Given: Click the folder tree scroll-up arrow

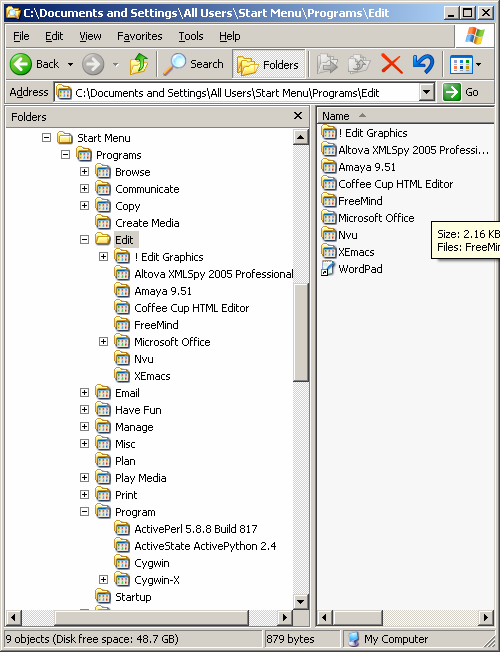Looking at the screenshot, I should click(300, 137).
